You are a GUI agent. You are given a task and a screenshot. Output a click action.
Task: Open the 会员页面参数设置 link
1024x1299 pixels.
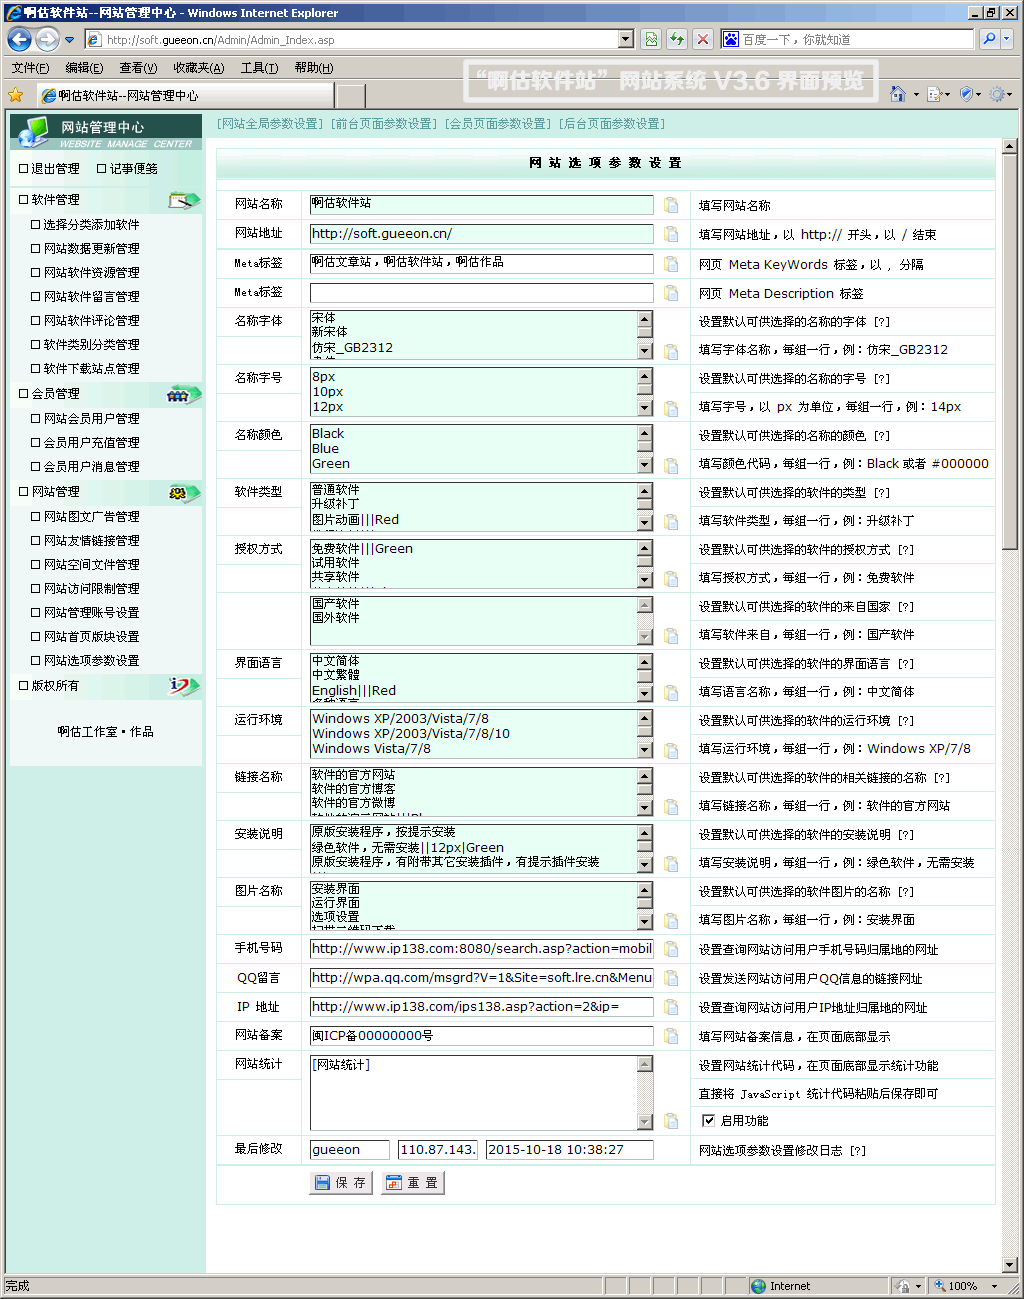pyautogui.click(x=497, y=124)
